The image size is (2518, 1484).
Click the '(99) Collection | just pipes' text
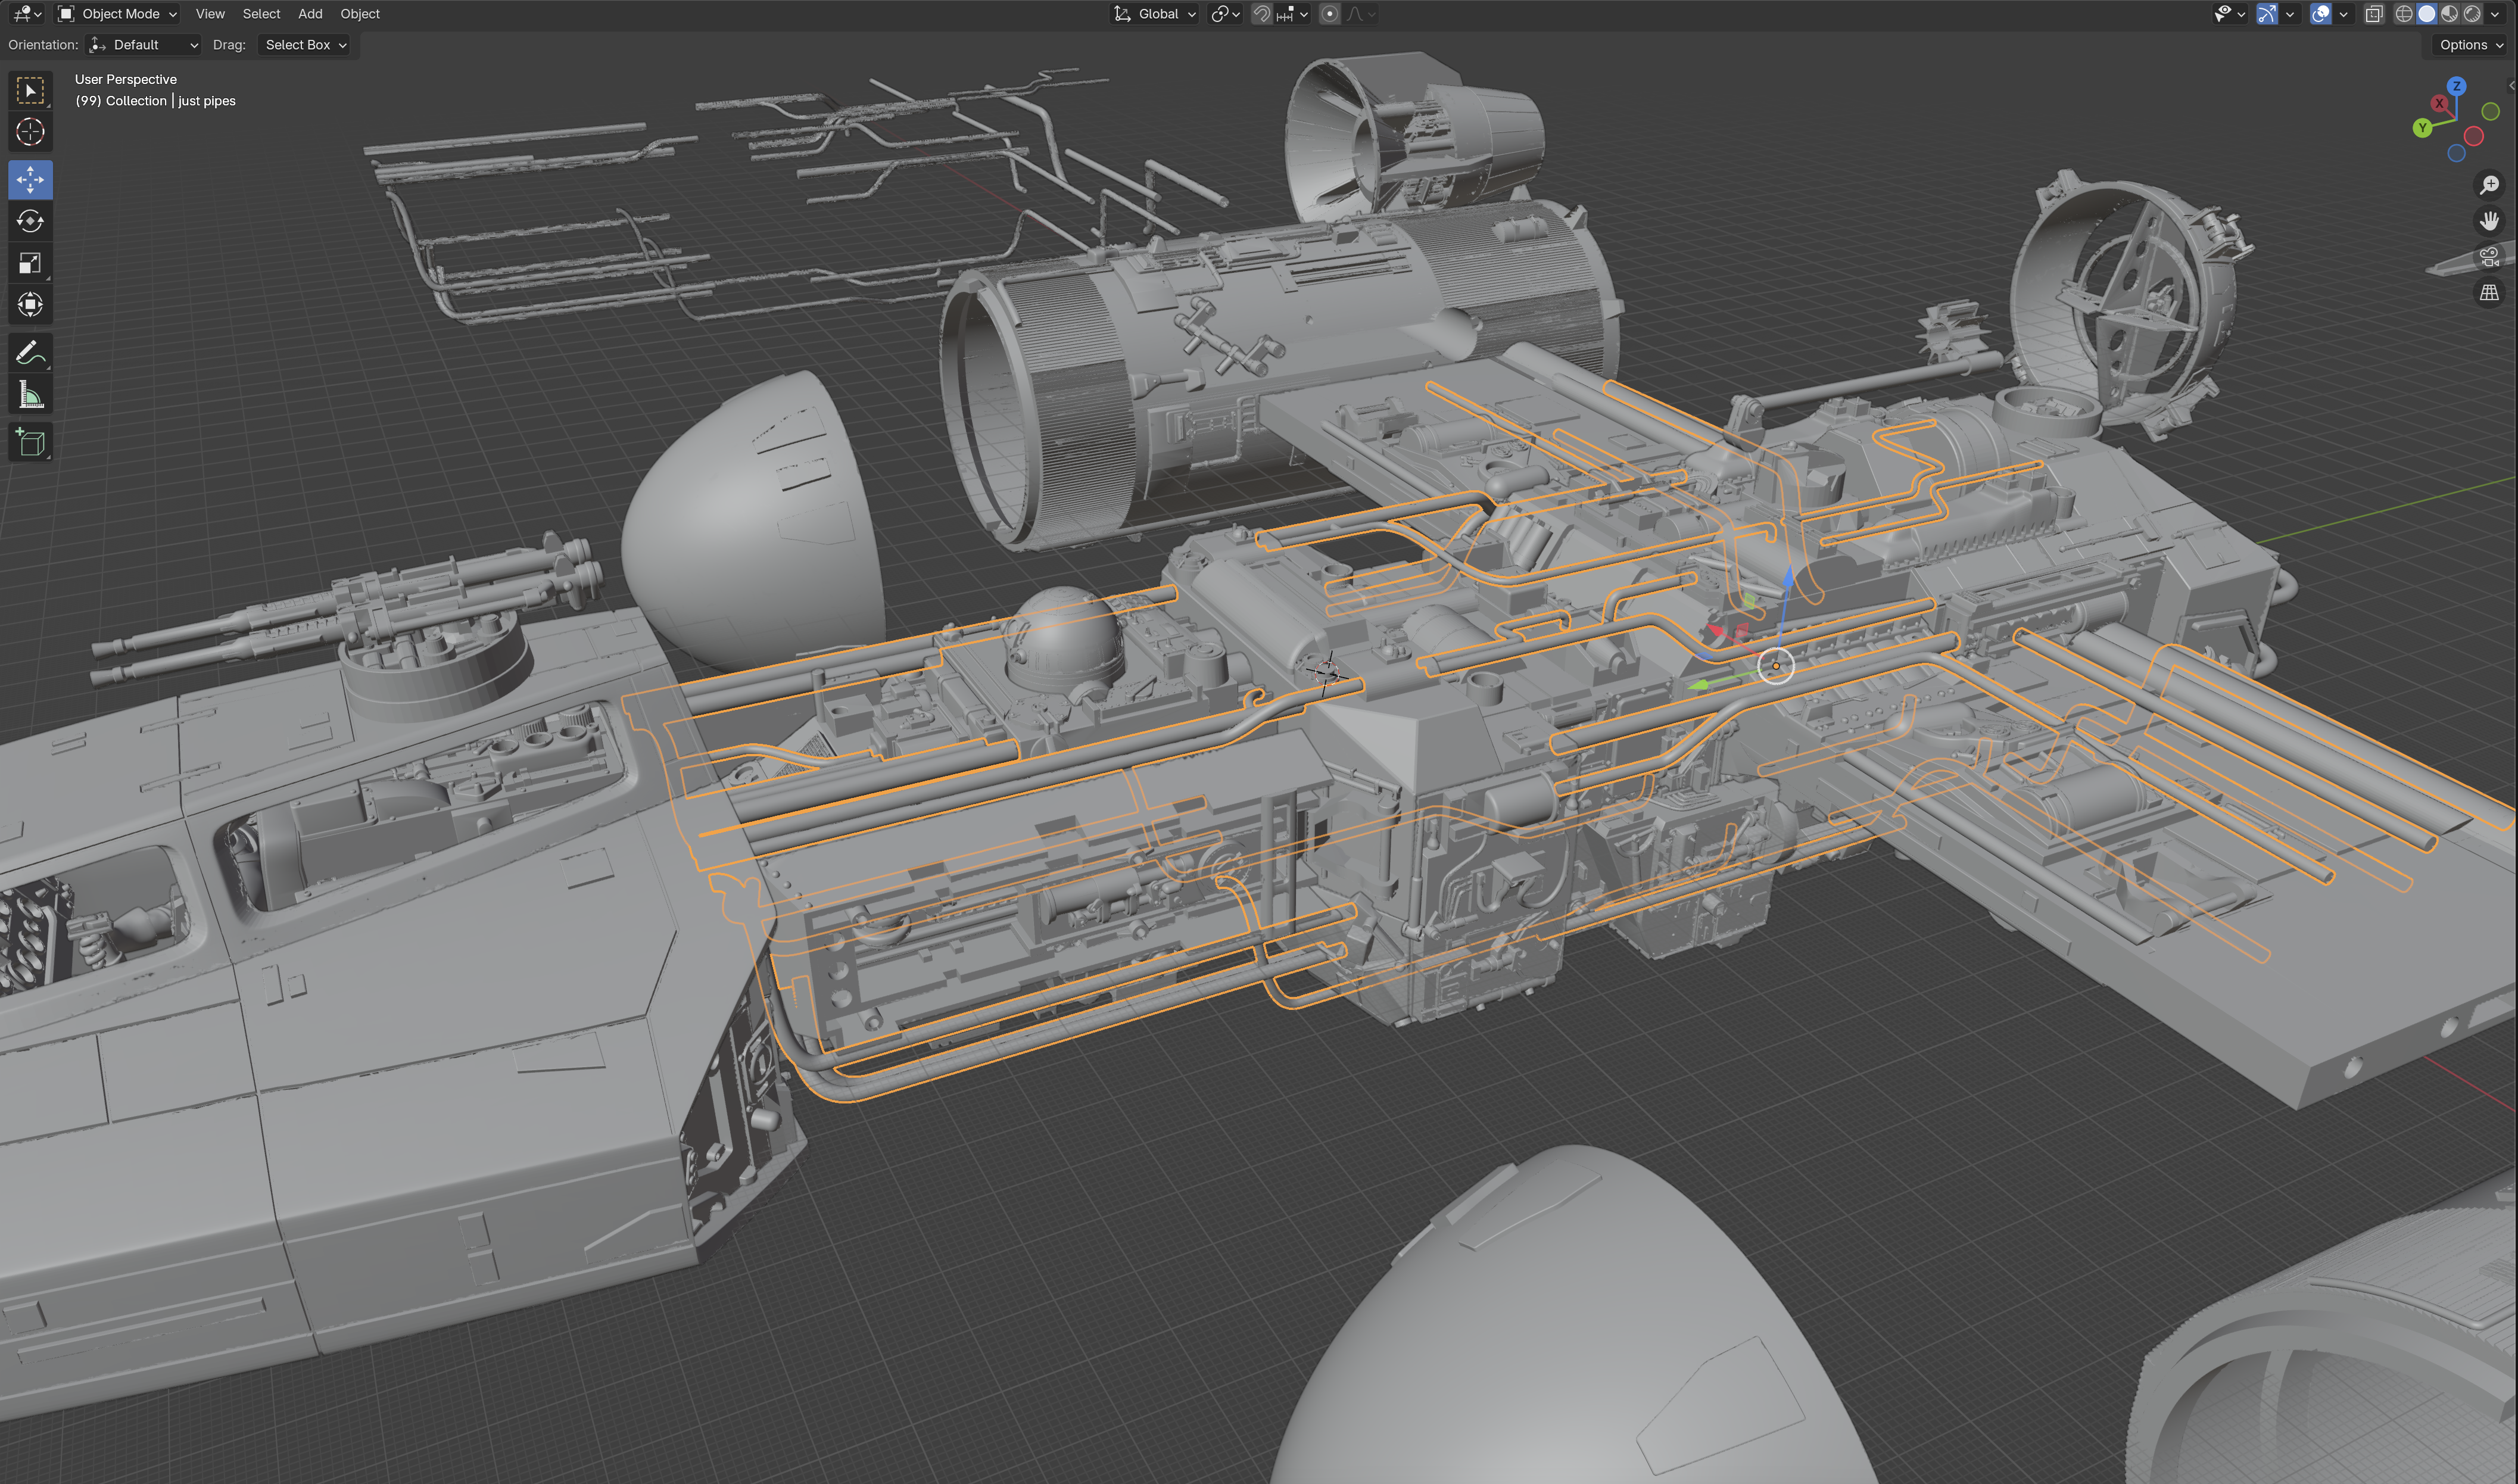(156, 101)
